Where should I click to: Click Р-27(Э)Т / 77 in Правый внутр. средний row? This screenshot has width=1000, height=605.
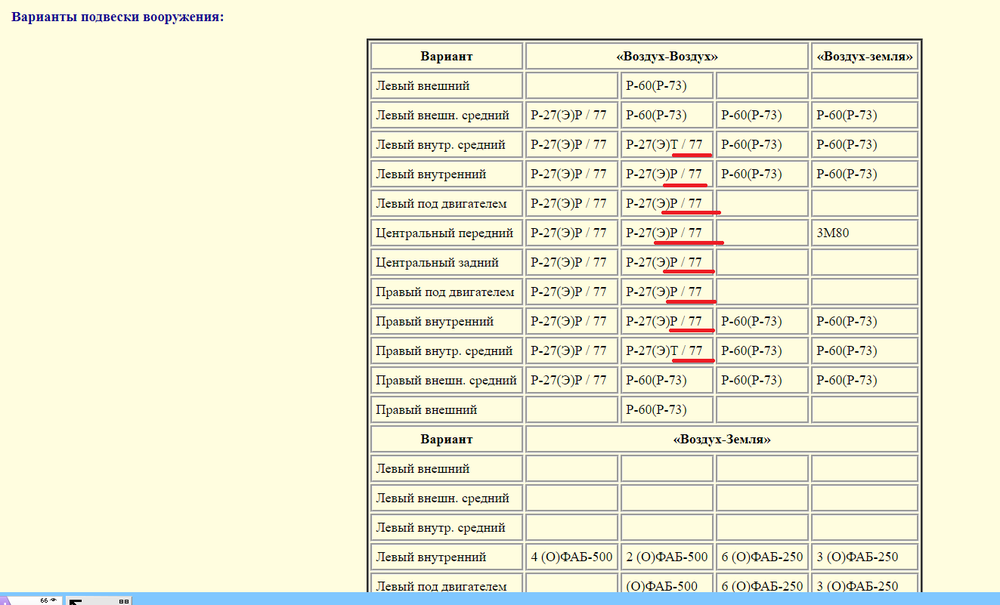click(667, 351)
